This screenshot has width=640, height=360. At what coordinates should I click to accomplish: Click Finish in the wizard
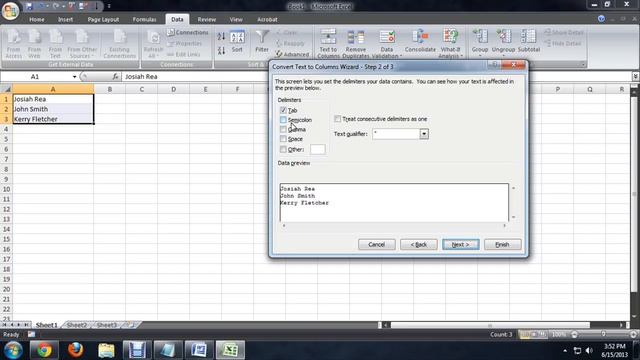[502, 244]
